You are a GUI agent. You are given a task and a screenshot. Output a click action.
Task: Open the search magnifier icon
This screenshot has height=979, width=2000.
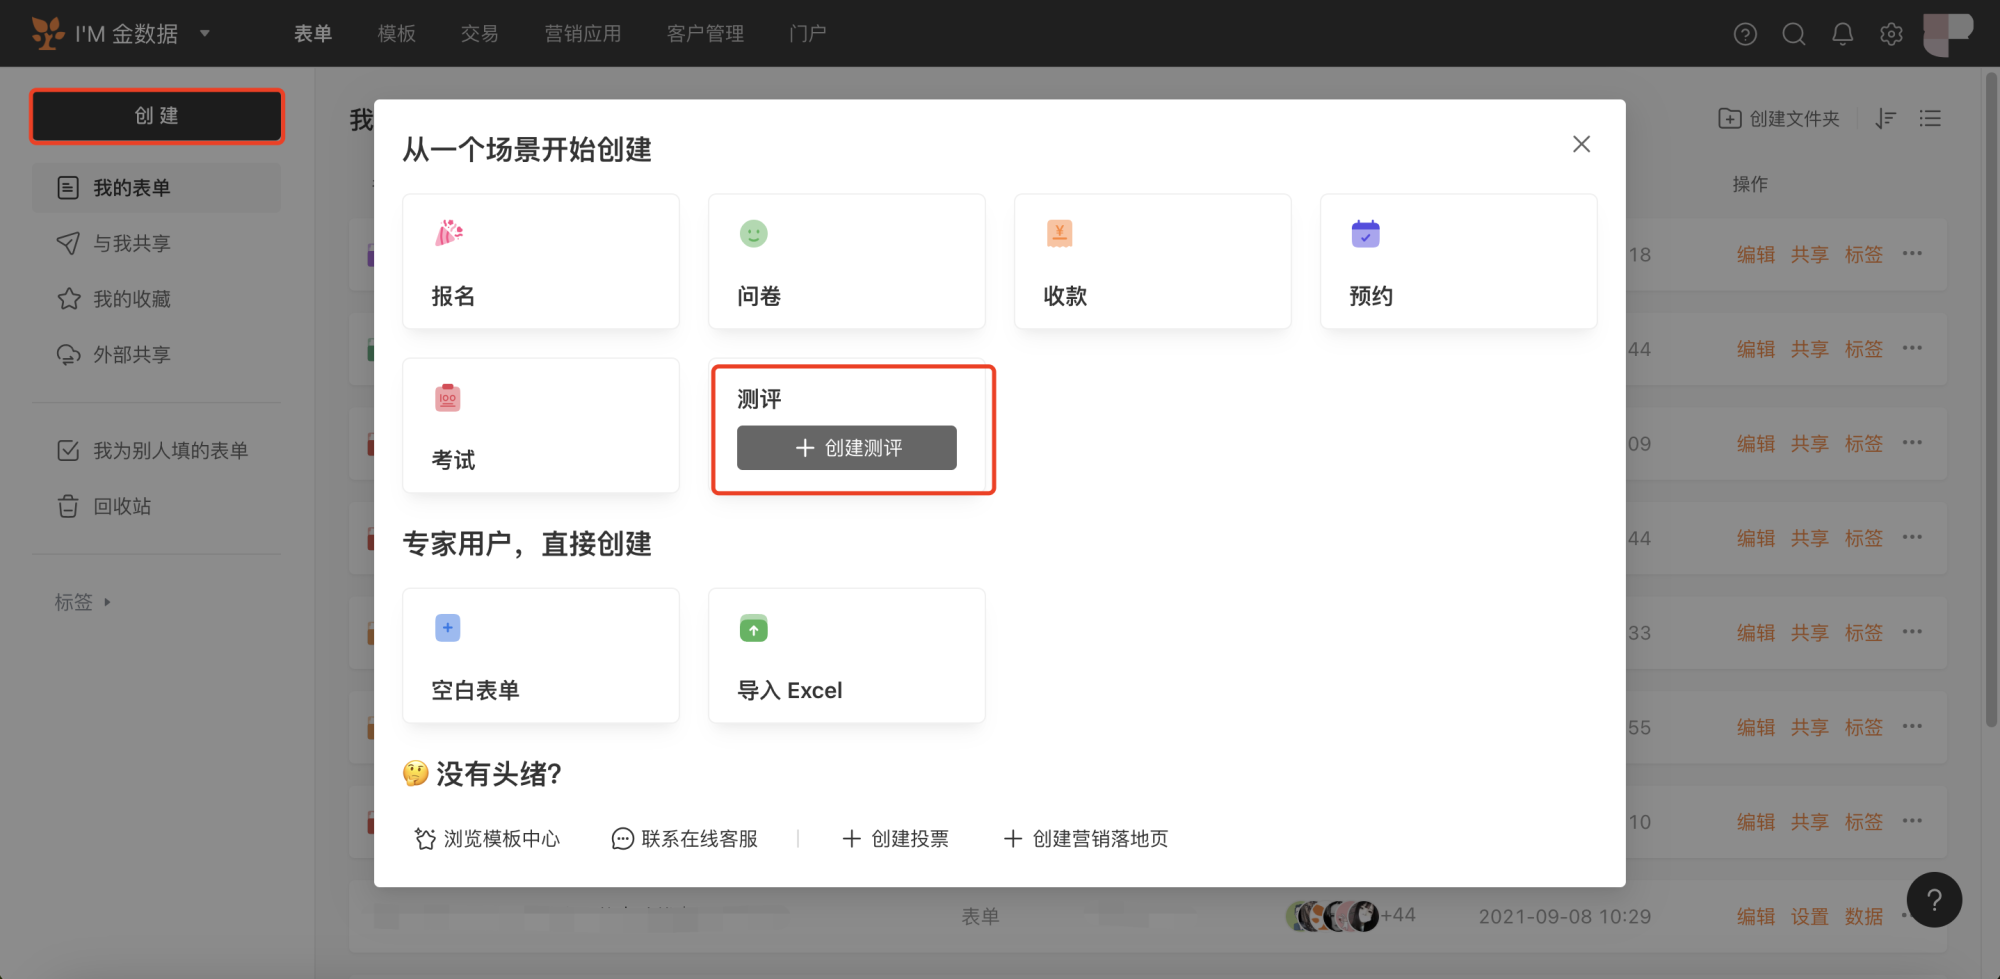pos(1794,34)
